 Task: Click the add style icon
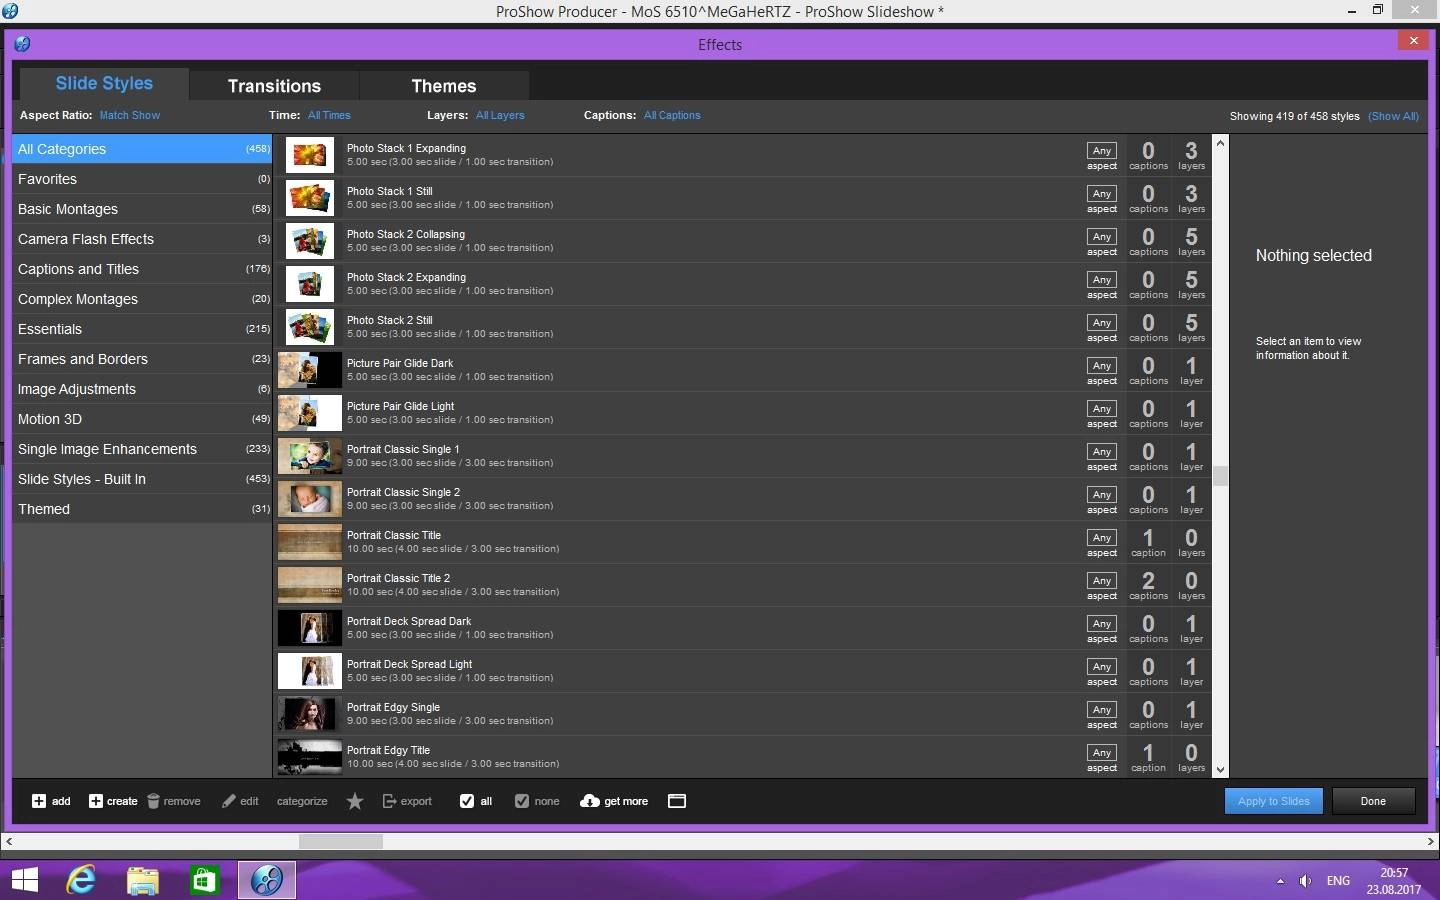coord(38,801)
